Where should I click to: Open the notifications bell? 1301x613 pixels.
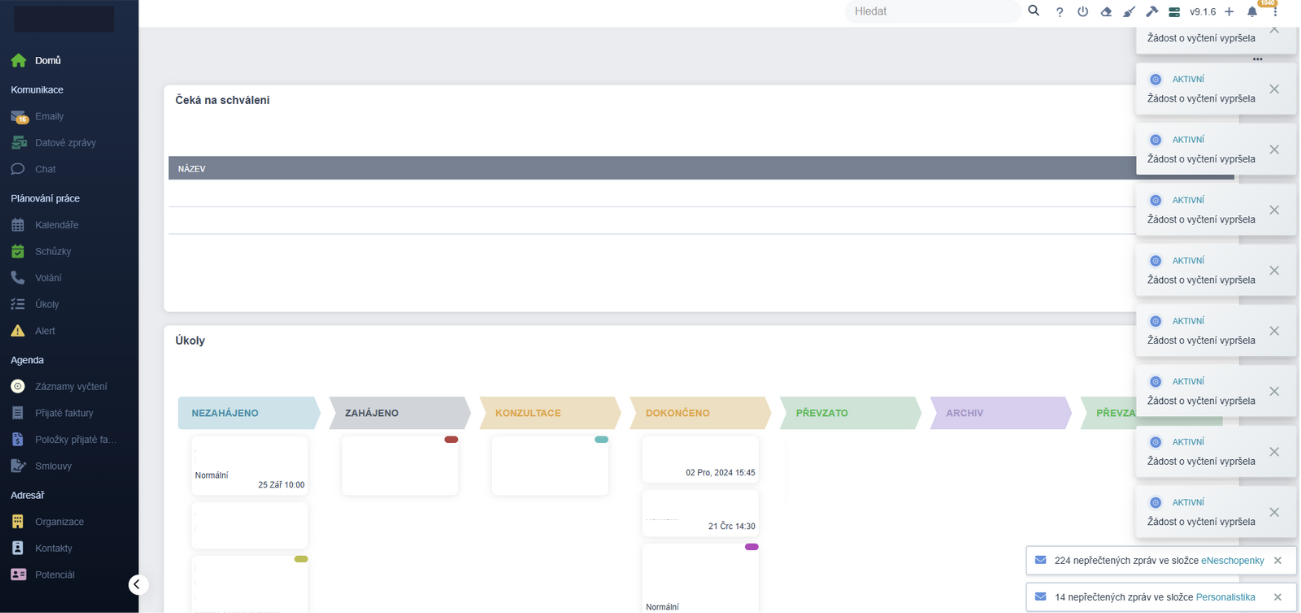[x=1252, y=12]
